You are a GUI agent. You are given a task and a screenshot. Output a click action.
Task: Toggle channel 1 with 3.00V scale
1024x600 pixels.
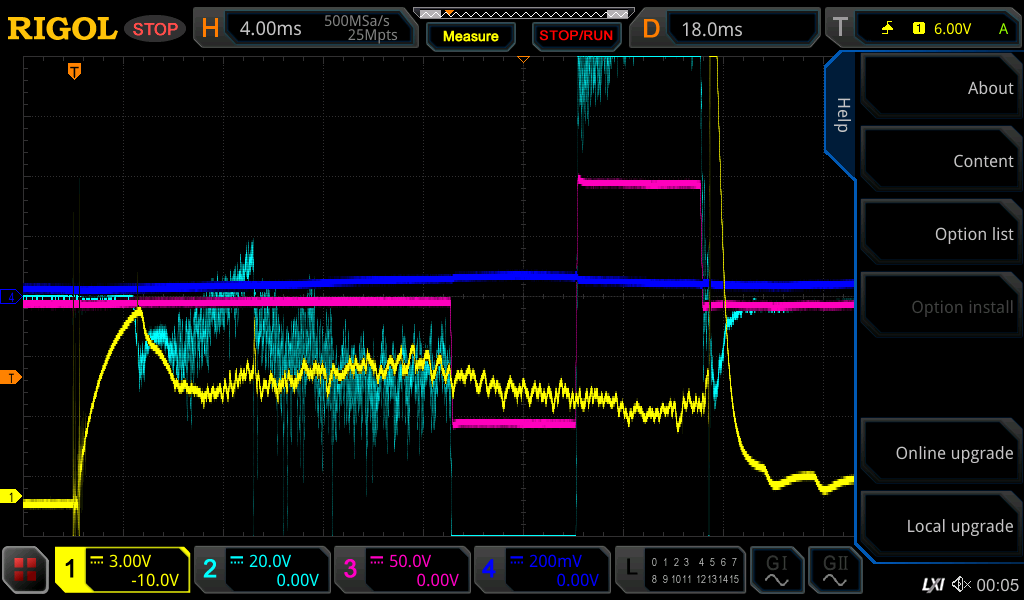pos(122,570)
